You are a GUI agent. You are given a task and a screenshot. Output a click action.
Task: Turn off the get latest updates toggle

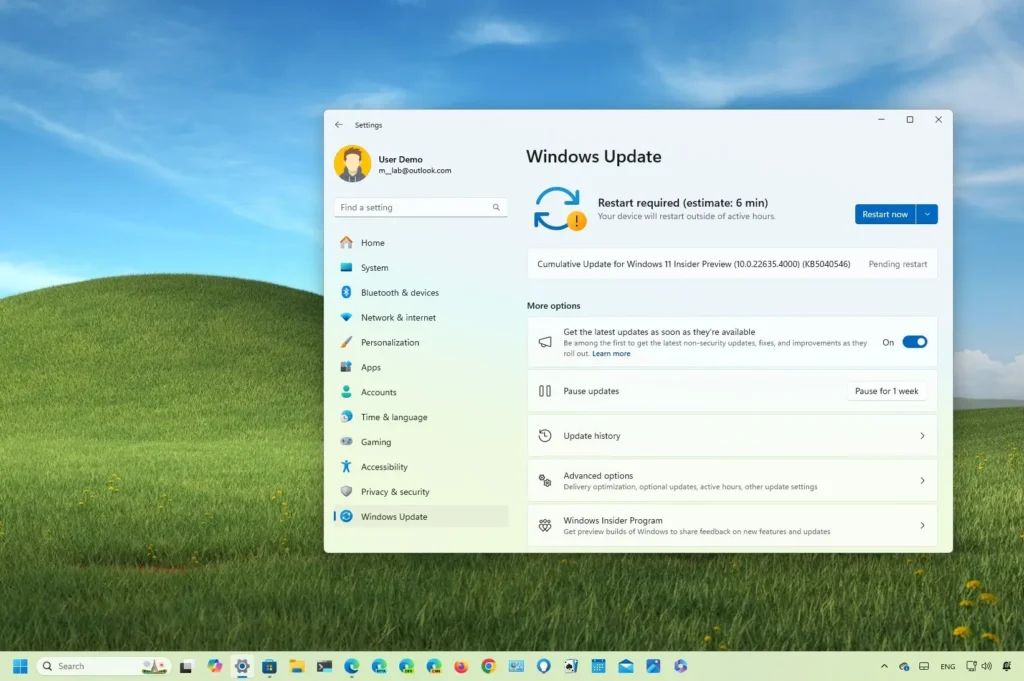coord(914,342)
